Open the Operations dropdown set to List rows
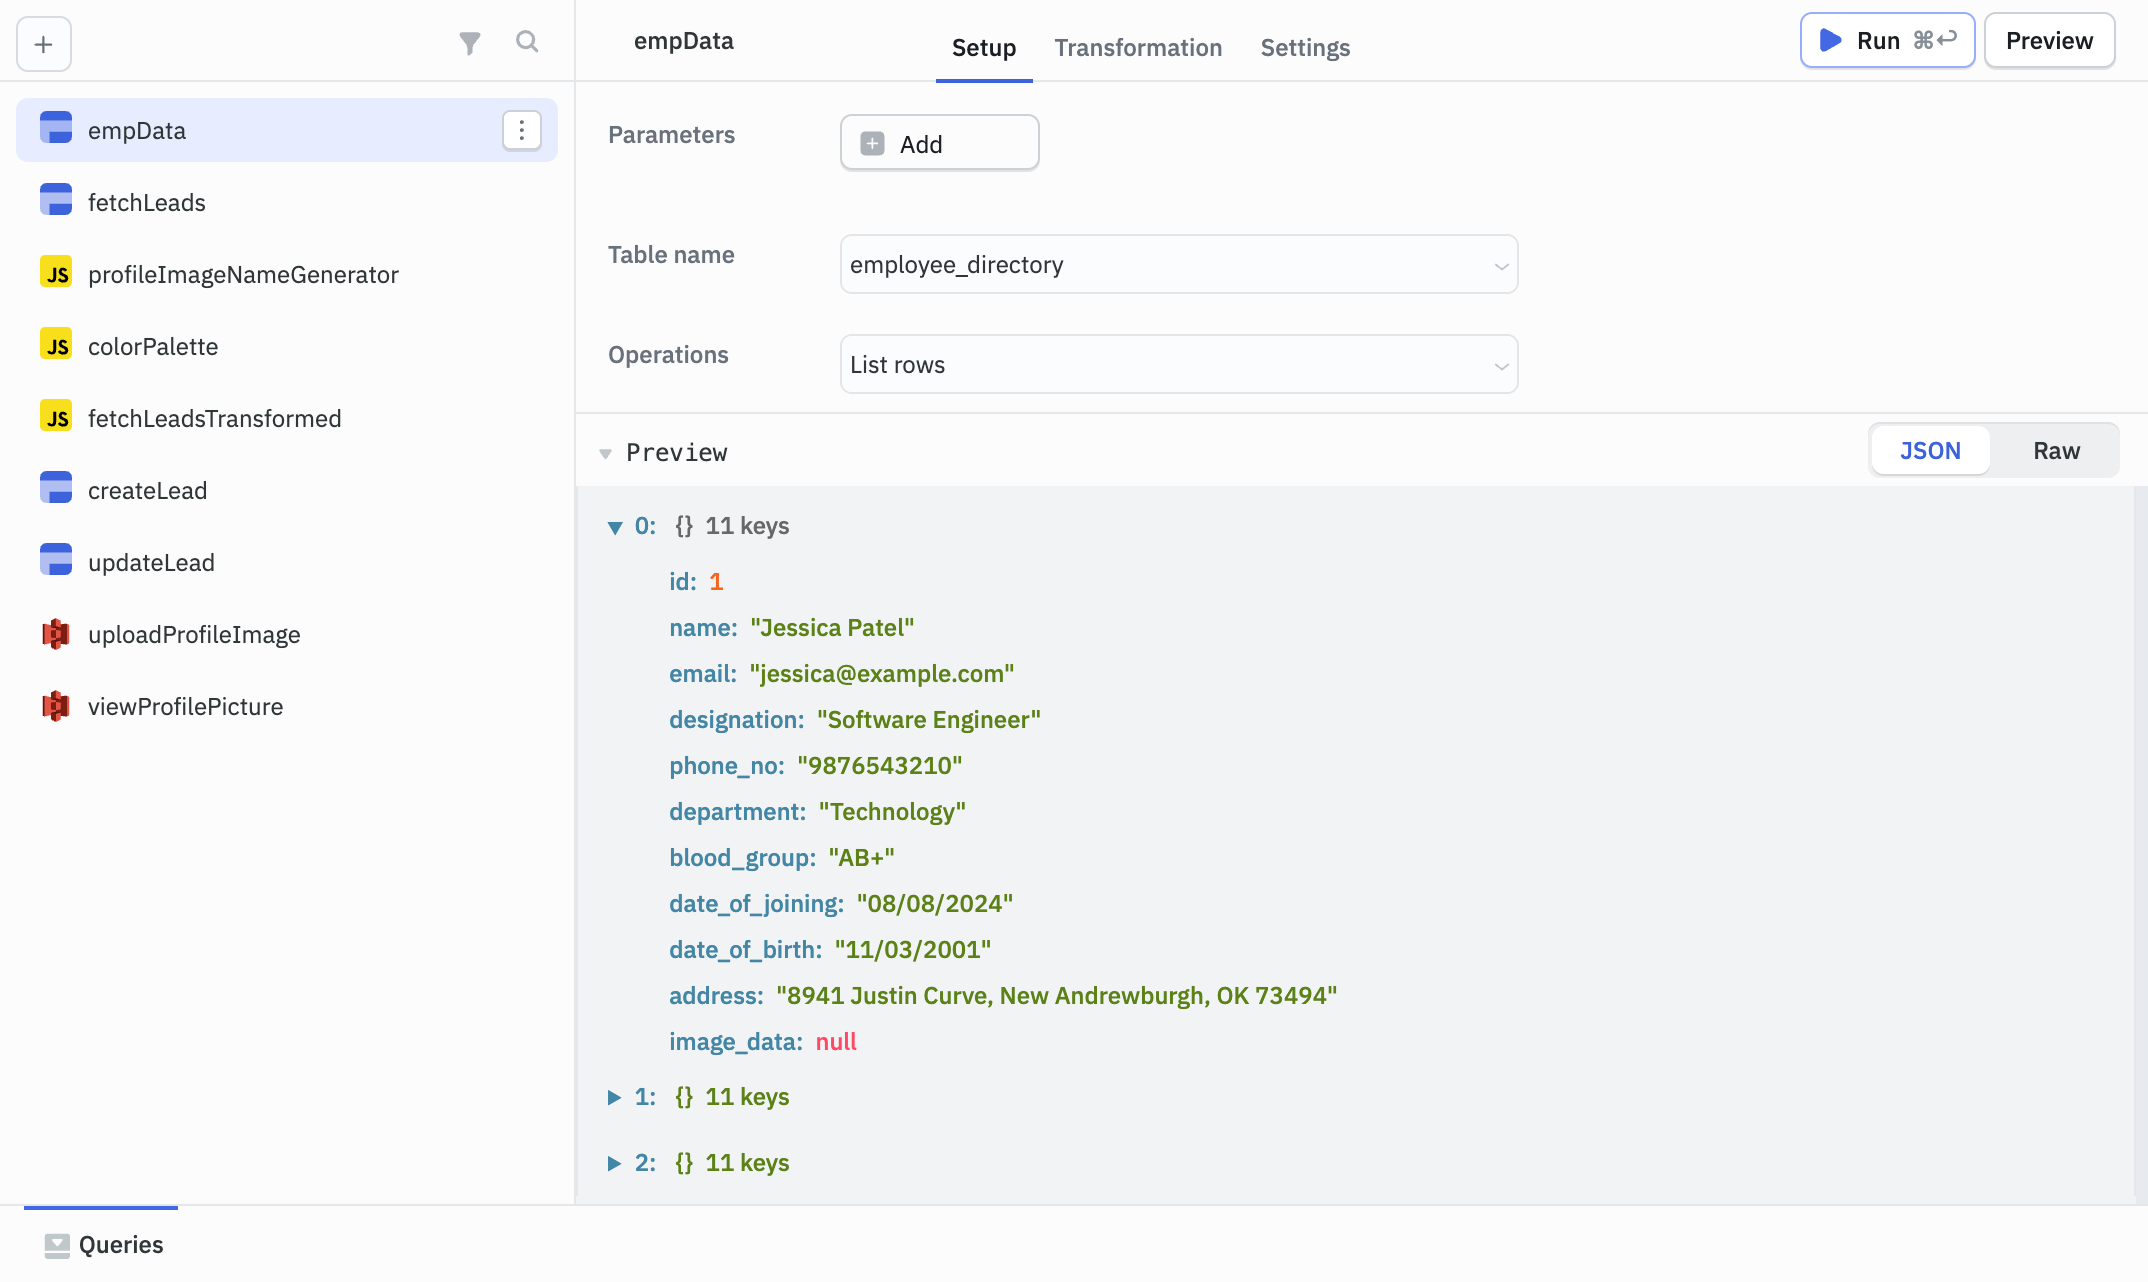Screen dimensions: 2148x1282 [x=1178, y=364]
